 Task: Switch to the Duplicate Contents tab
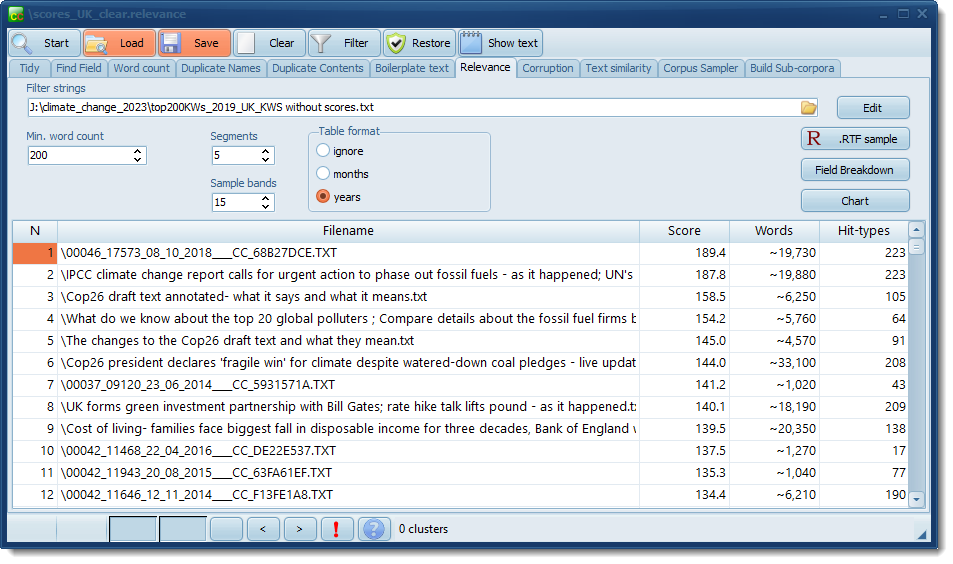(x=318, y=68)
